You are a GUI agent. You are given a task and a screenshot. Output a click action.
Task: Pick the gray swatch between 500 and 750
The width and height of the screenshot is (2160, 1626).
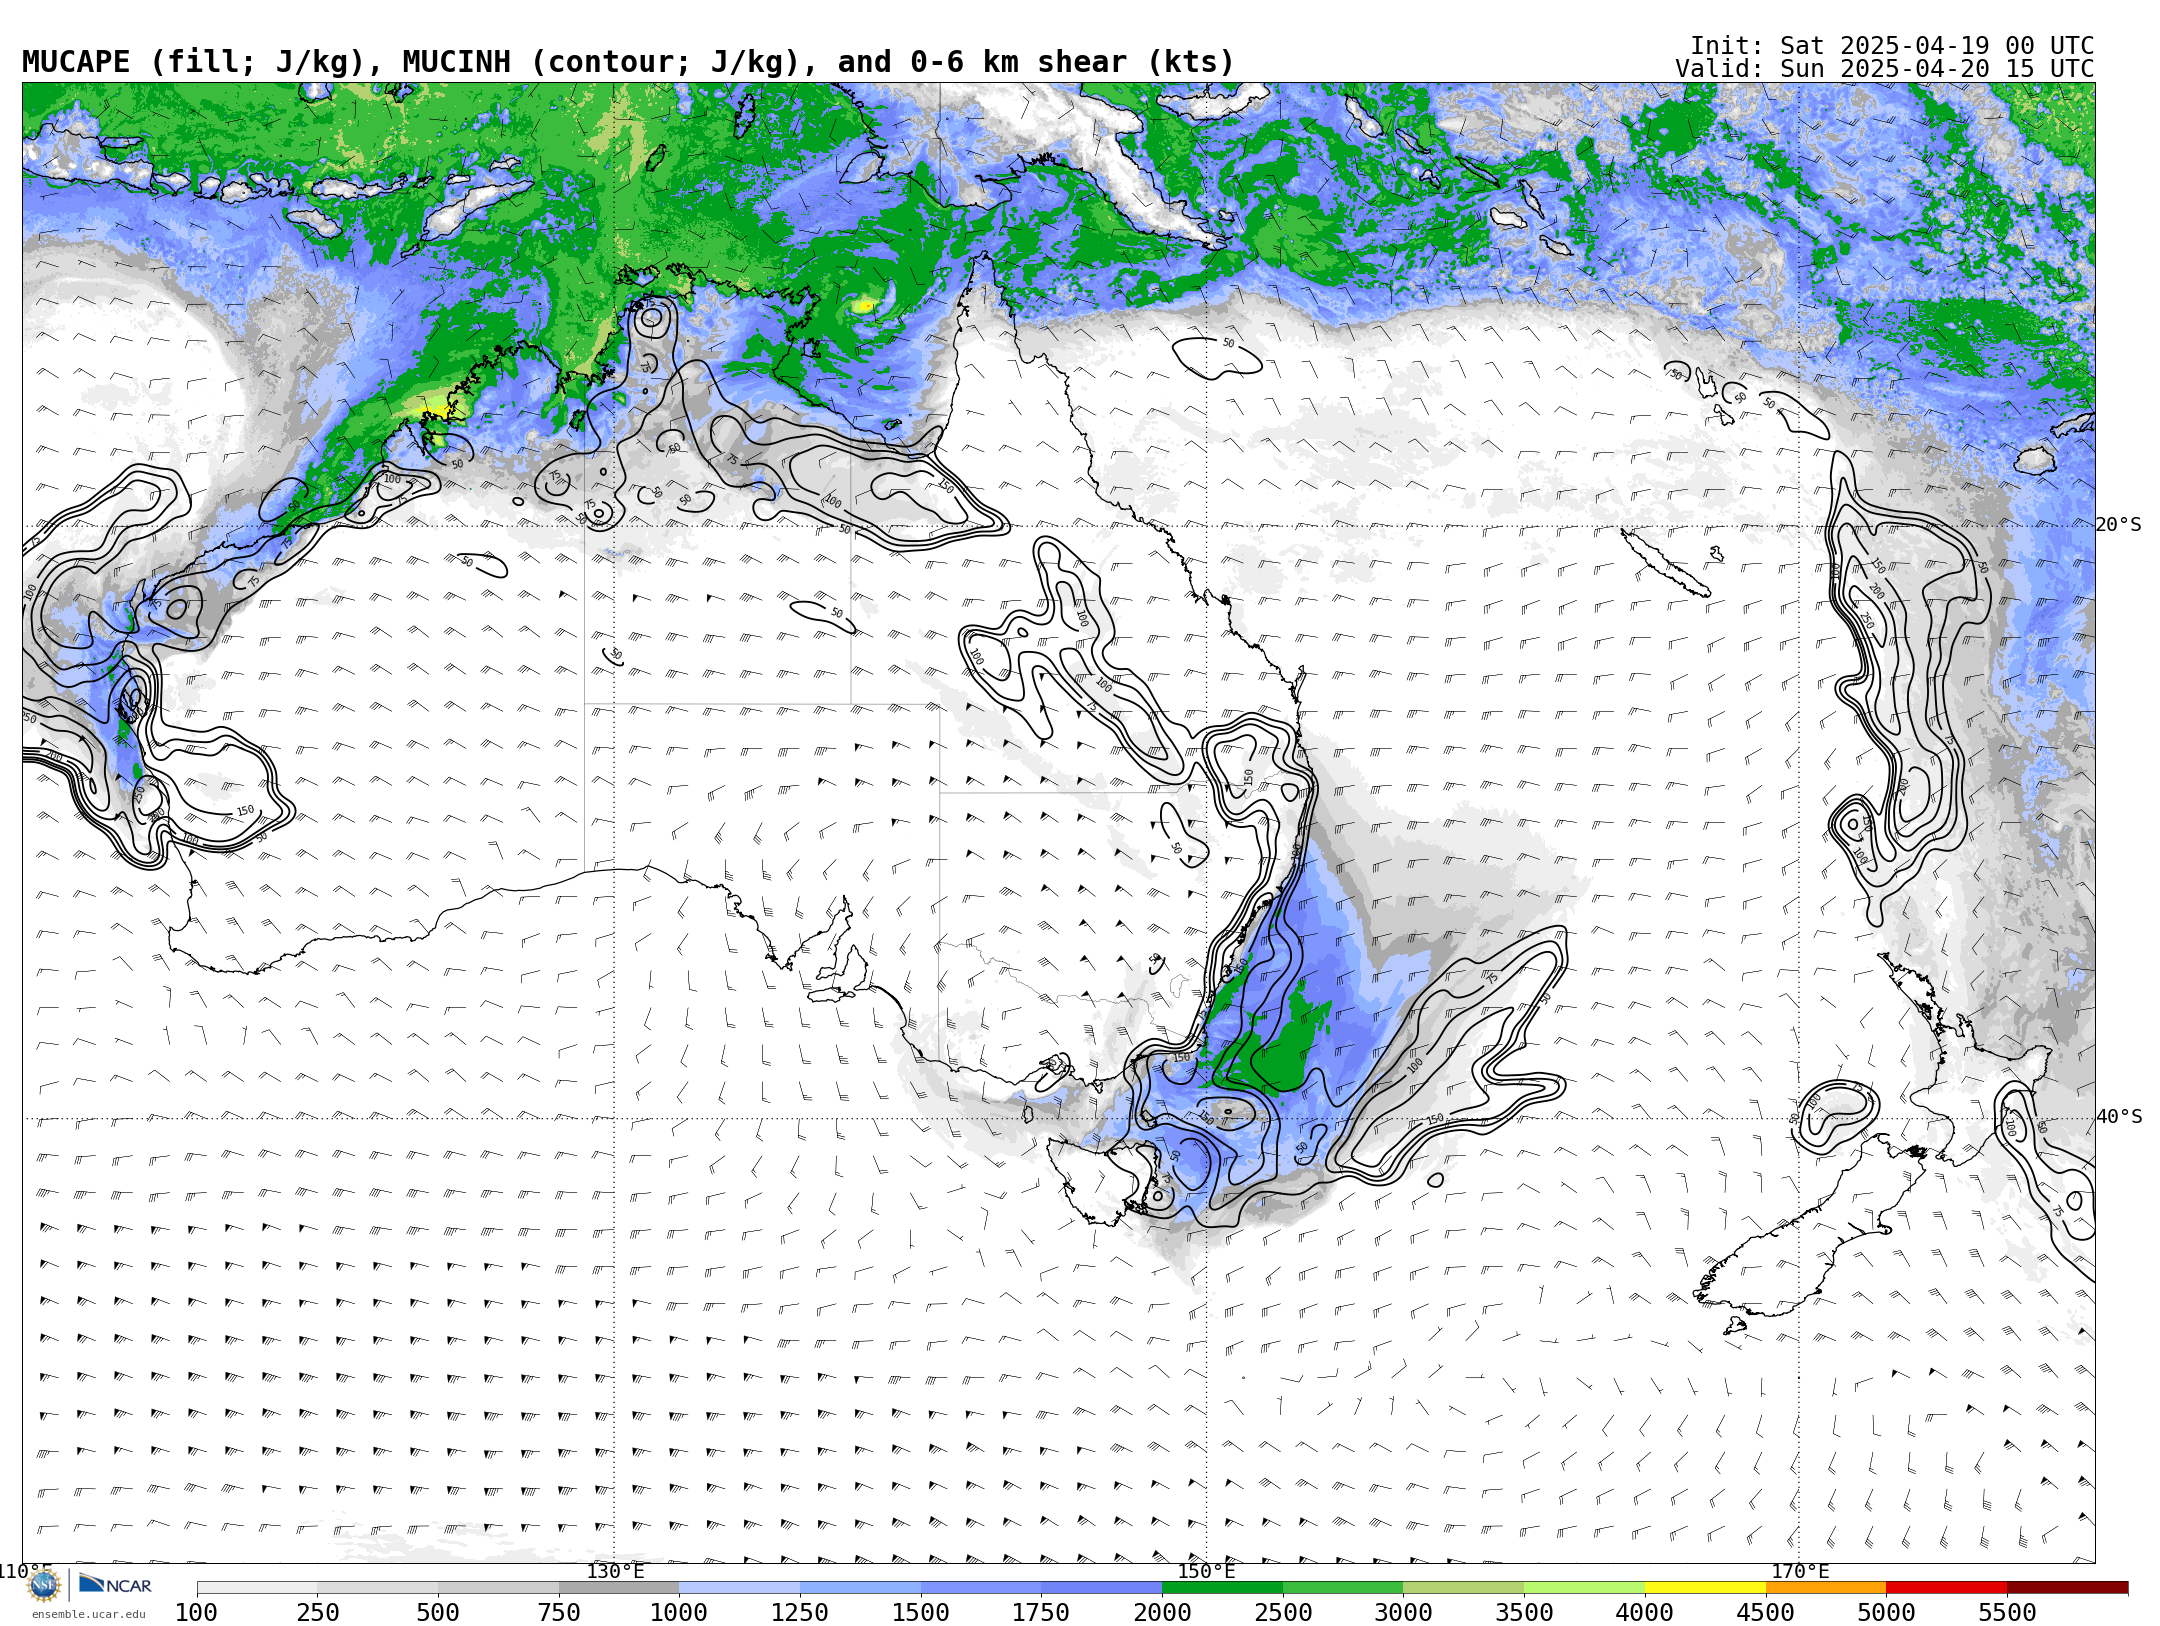click(498, 1587)
